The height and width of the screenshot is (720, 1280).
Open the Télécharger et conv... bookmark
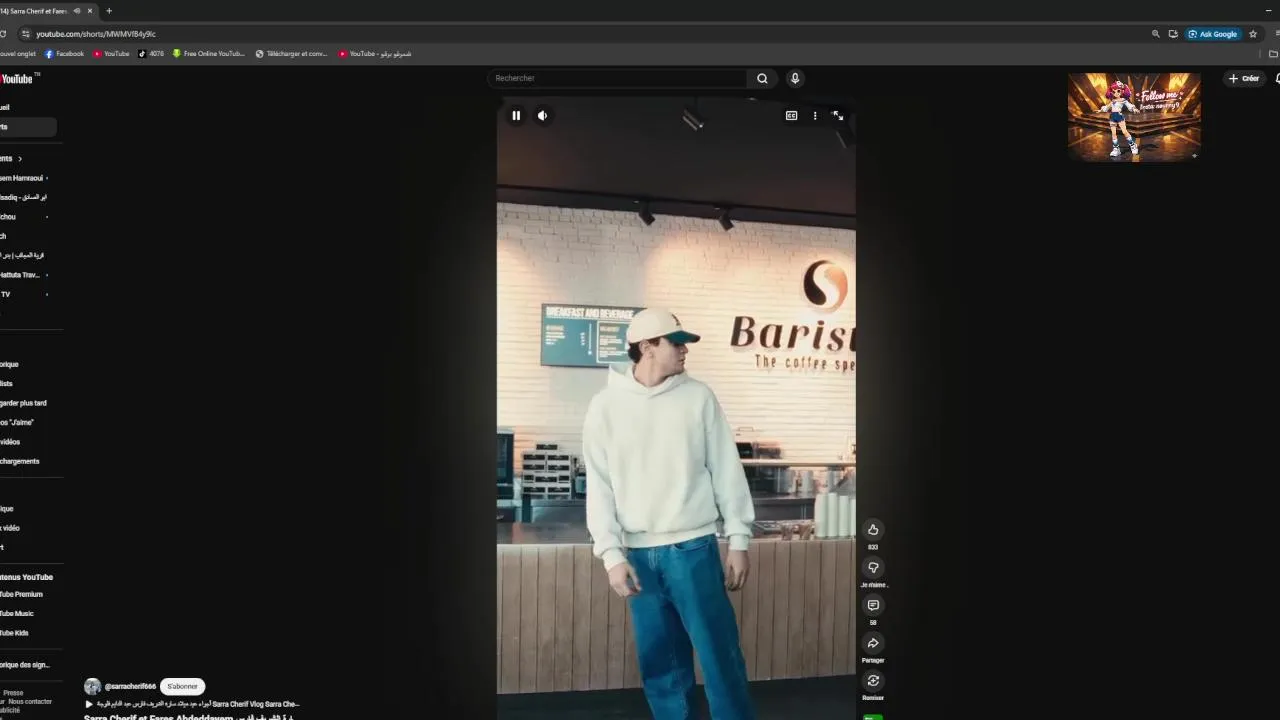[x=291, y=54]
